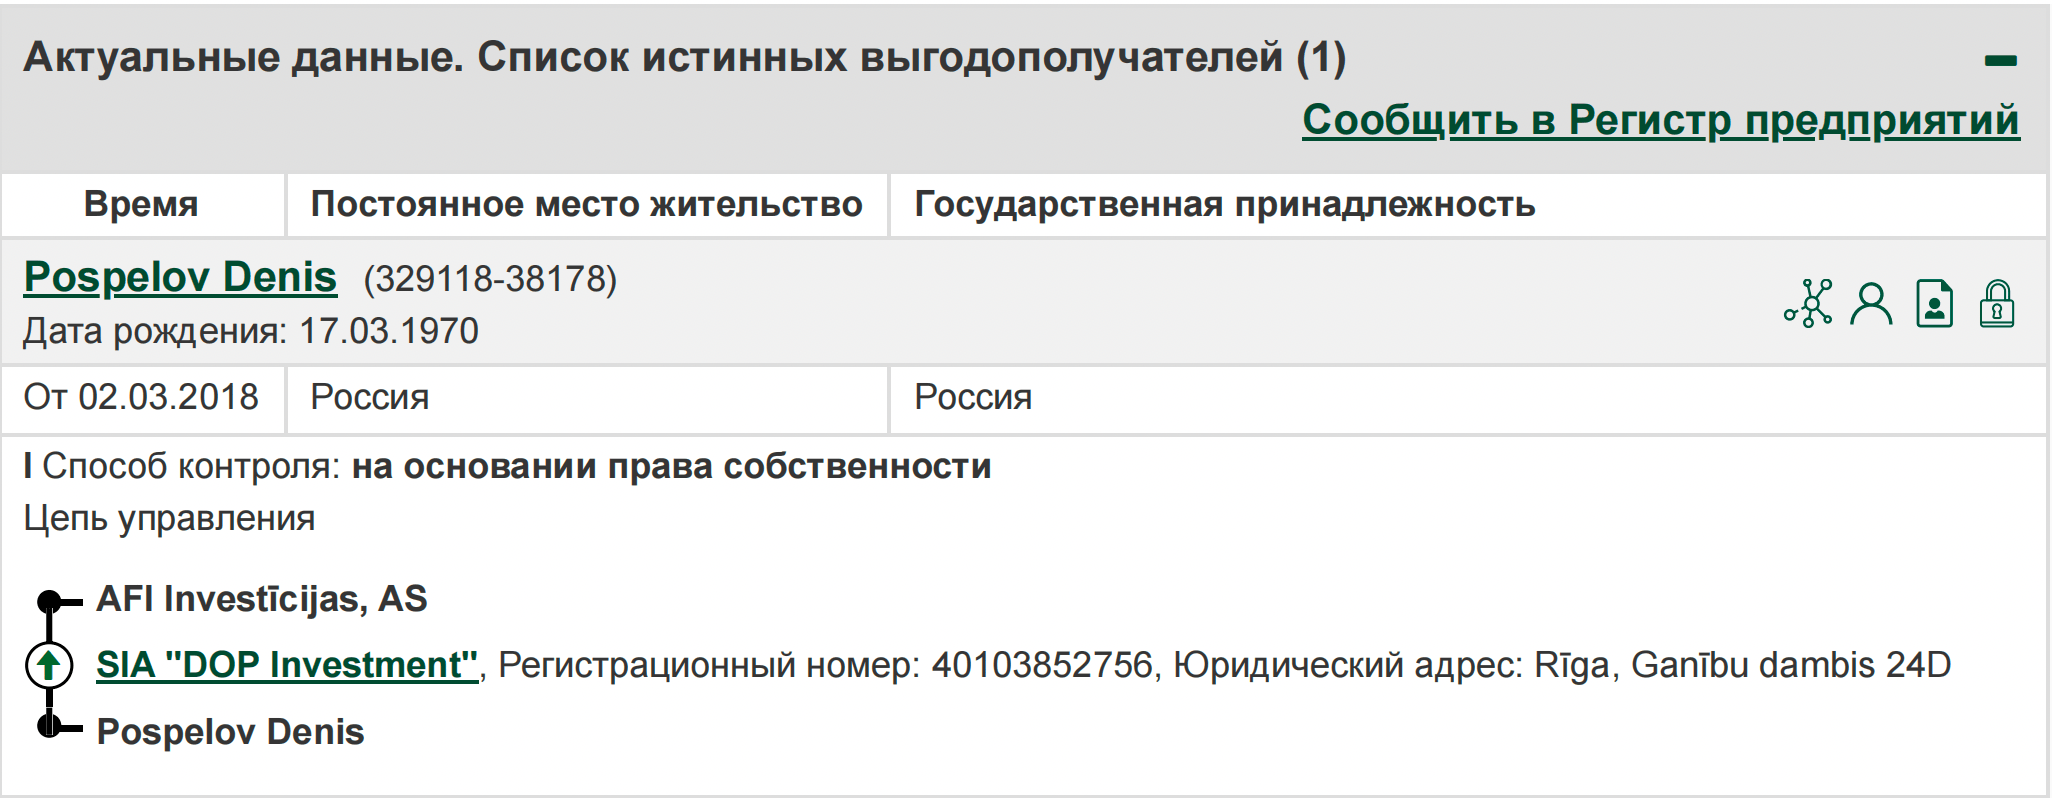Click the green up-arrow in the control chain
2052x798 pixels.
point(47,664)
